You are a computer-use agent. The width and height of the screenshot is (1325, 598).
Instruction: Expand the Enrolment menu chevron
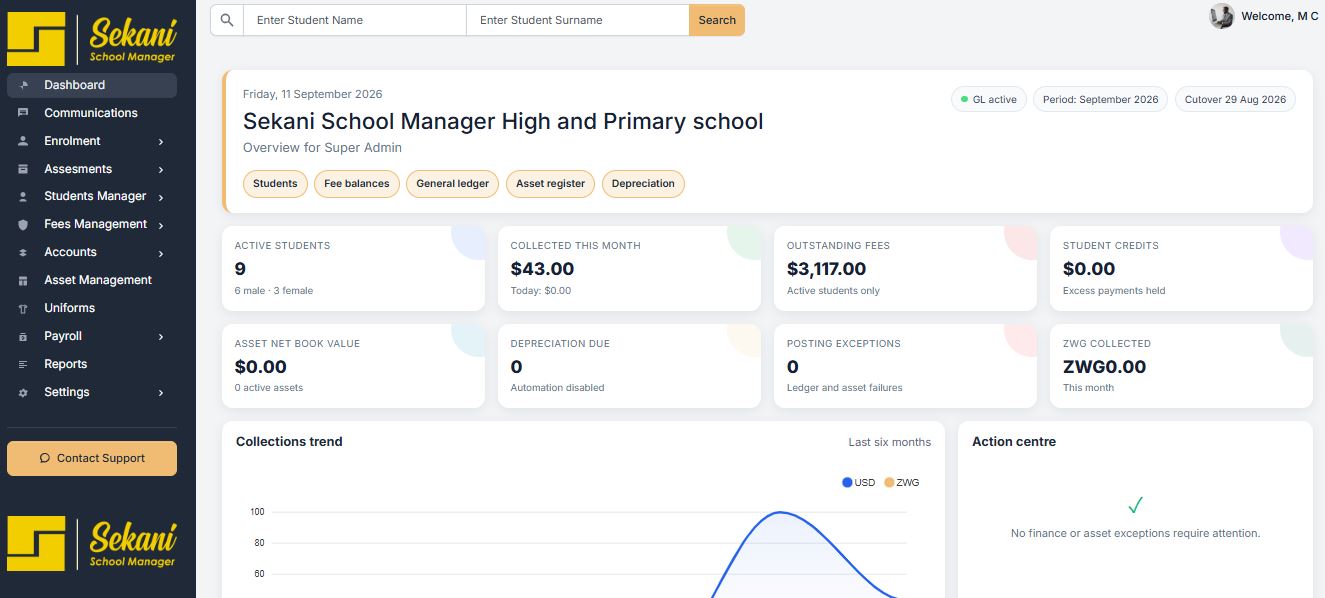tap(161, 142)
